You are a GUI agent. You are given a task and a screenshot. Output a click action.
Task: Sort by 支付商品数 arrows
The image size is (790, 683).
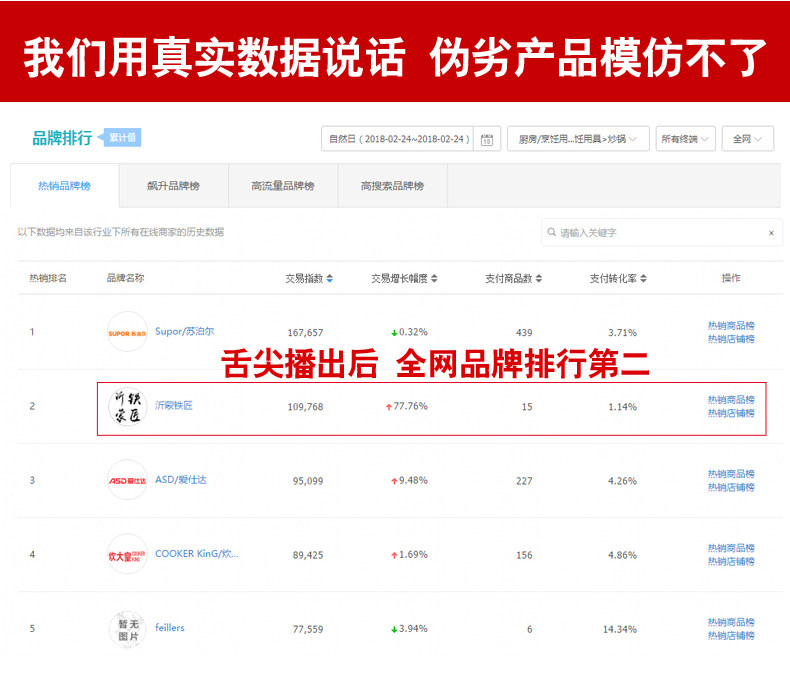[539, 279]
